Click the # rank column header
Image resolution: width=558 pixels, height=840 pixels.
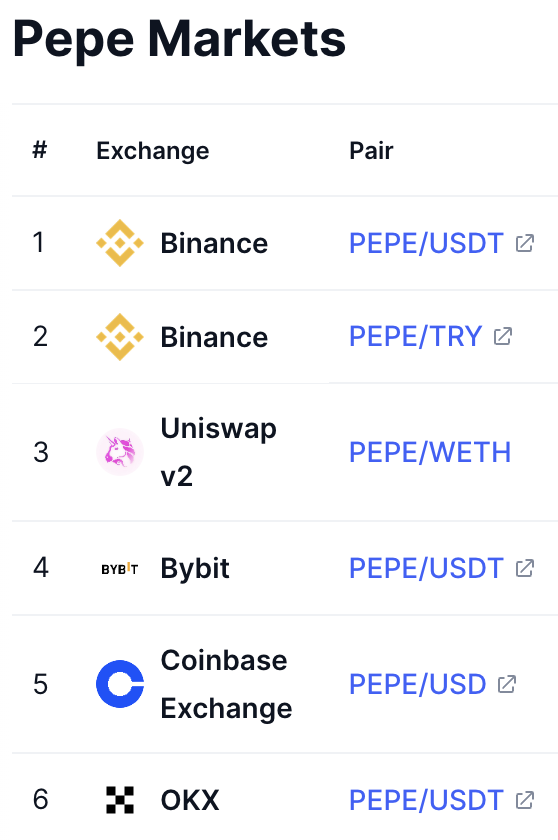click(40, 150)
